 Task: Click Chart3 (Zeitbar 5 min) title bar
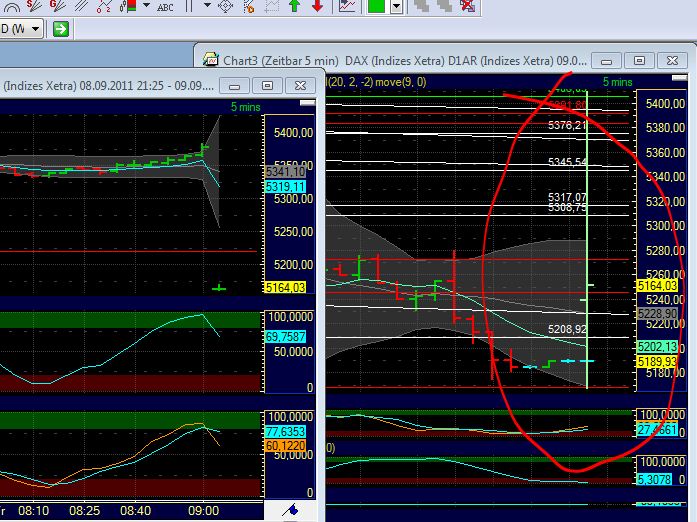[405, 60]
